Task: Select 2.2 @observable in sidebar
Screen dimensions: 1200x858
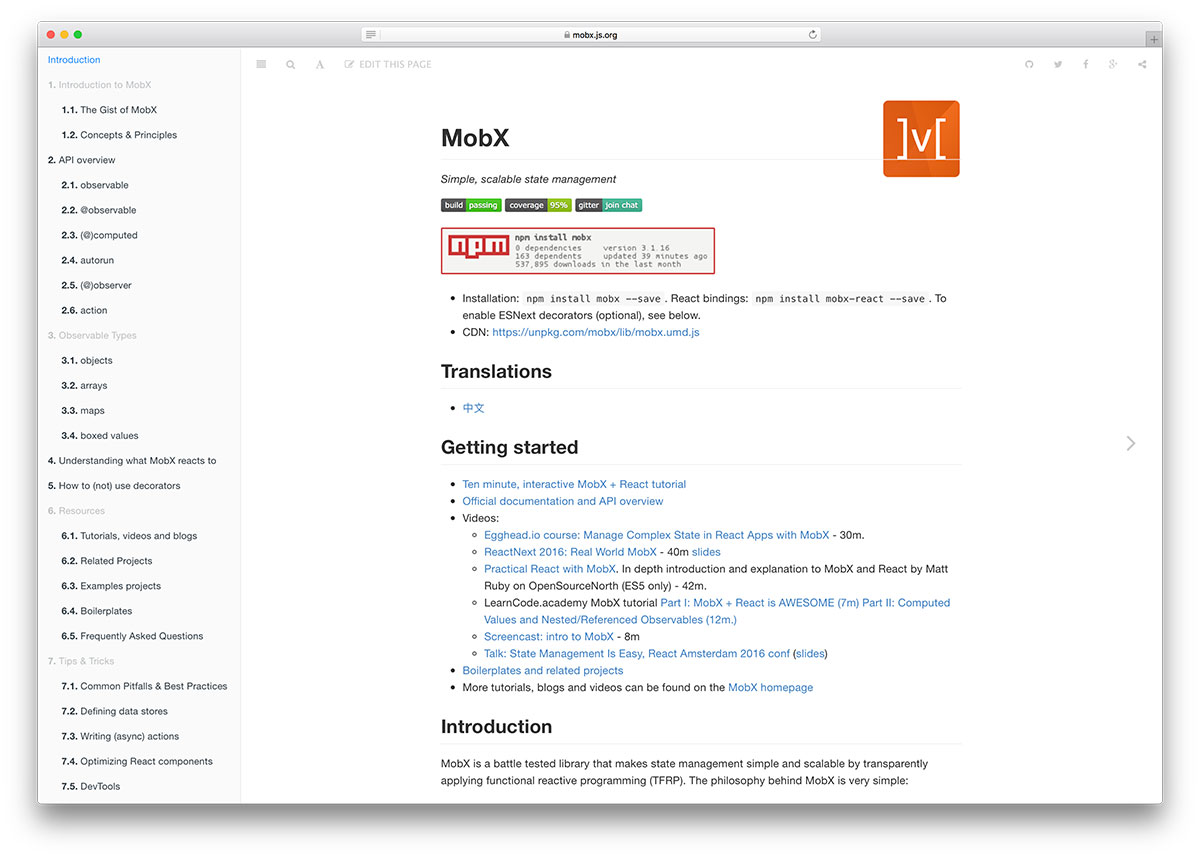Action: point(99,210)
